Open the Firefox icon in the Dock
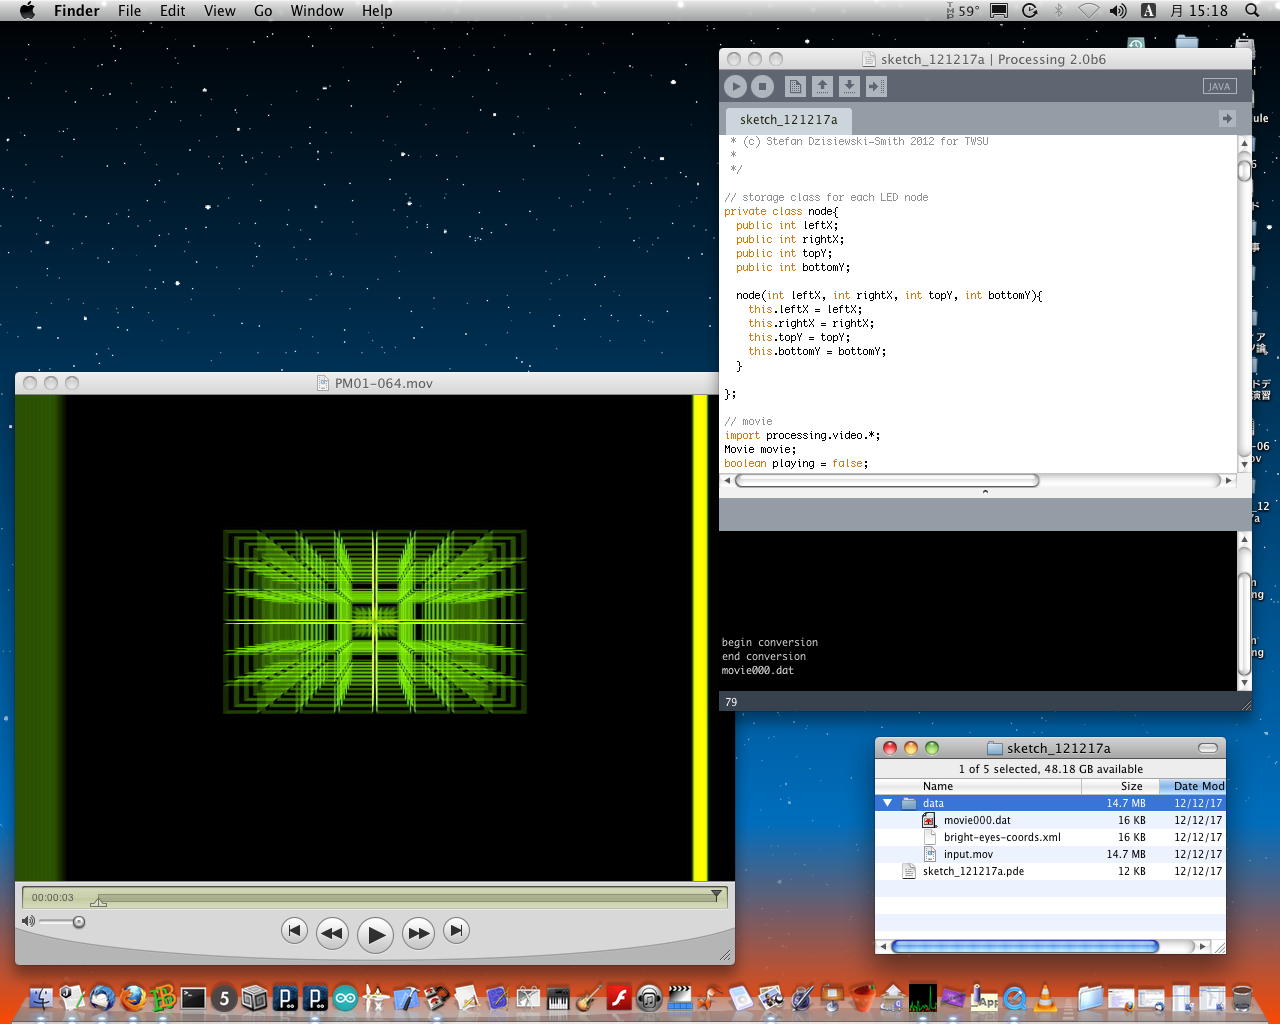Screen dimensions: 1280x1024 [x=132, y=997]
